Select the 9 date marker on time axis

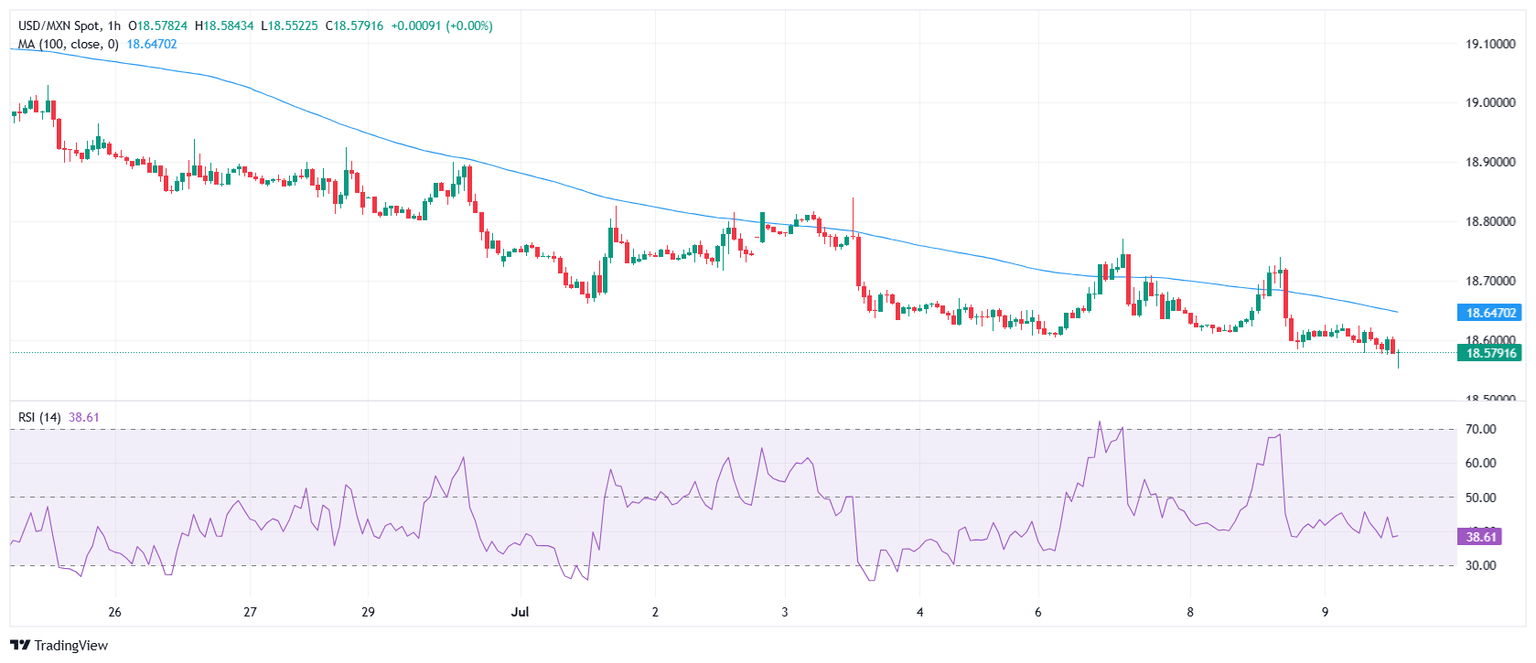click(1324, 612)
